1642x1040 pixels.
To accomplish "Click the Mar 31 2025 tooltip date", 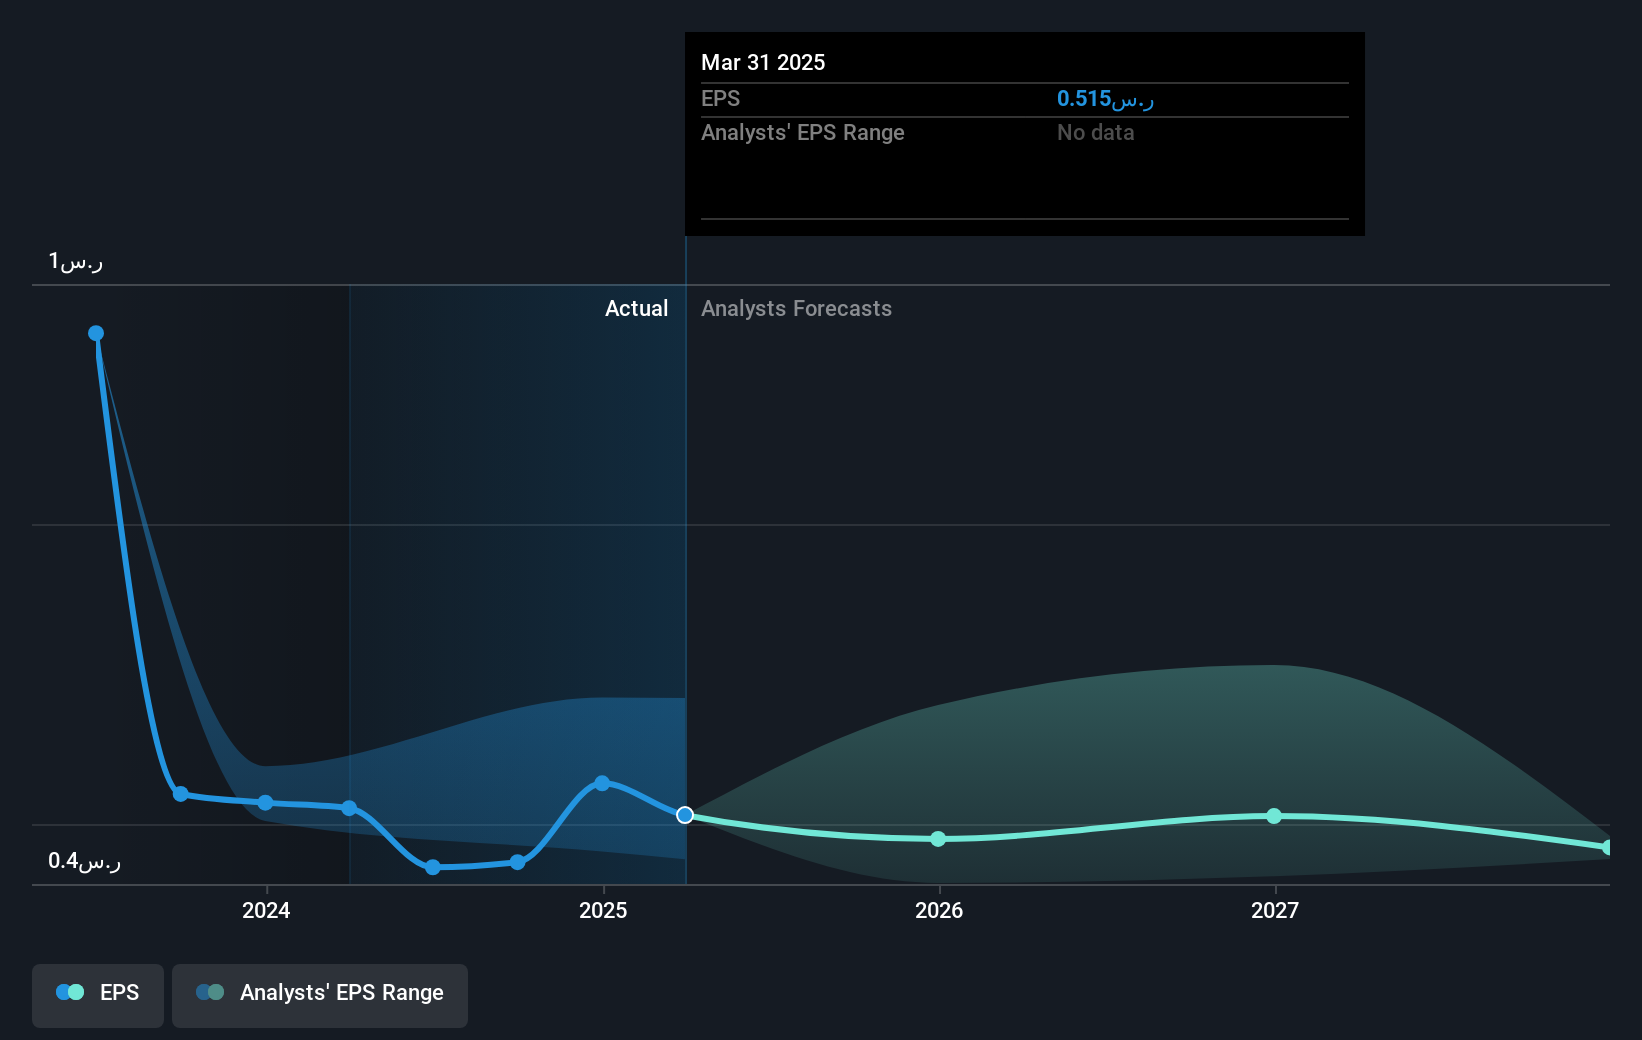I will point(763,63).
